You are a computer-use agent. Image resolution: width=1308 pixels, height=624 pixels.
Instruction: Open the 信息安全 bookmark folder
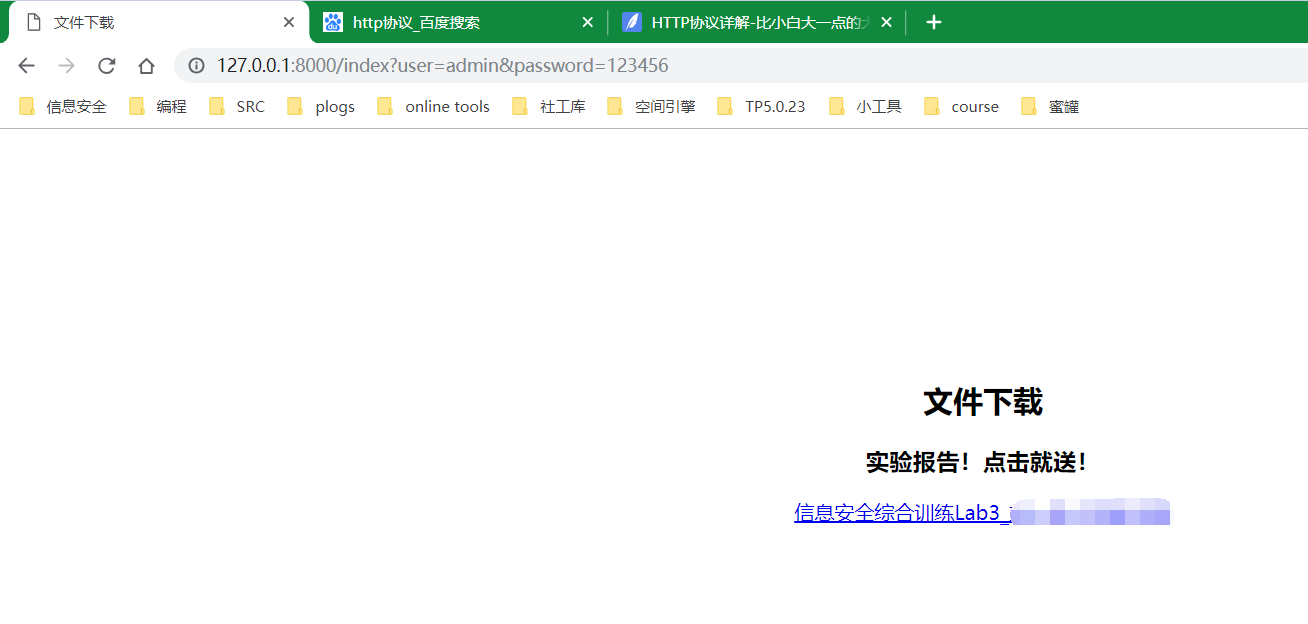(63, 107)
